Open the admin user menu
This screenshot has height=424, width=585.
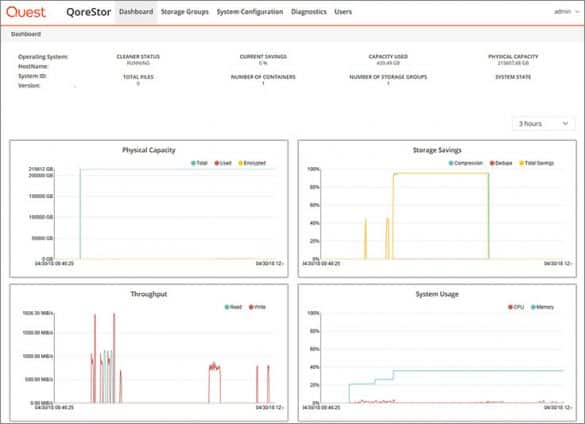567,12
